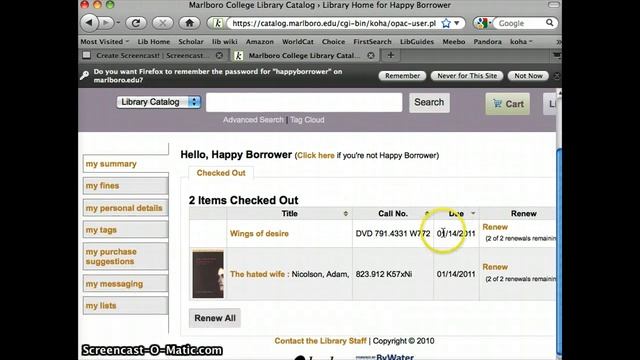Click the Google search engine icon

point(482,23)
